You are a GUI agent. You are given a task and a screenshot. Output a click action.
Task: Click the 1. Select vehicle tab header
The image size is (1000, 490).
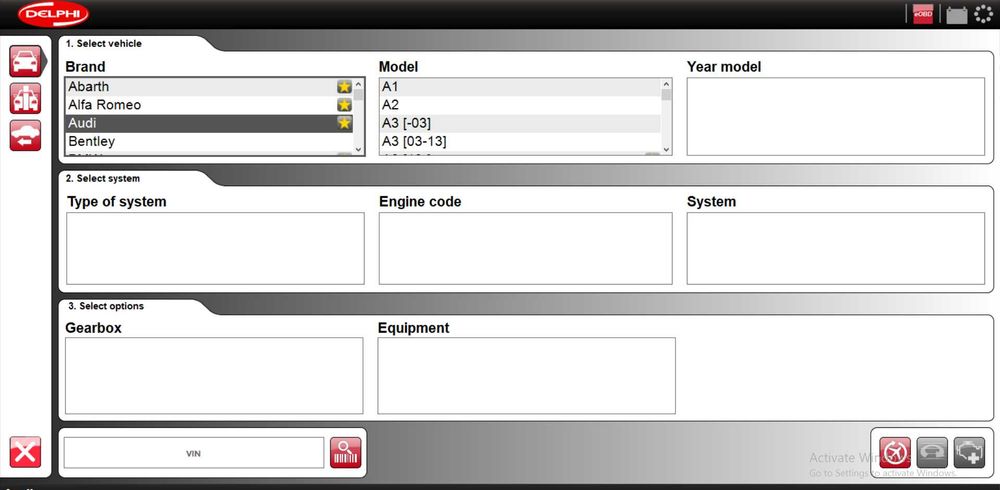pos(103,44)
